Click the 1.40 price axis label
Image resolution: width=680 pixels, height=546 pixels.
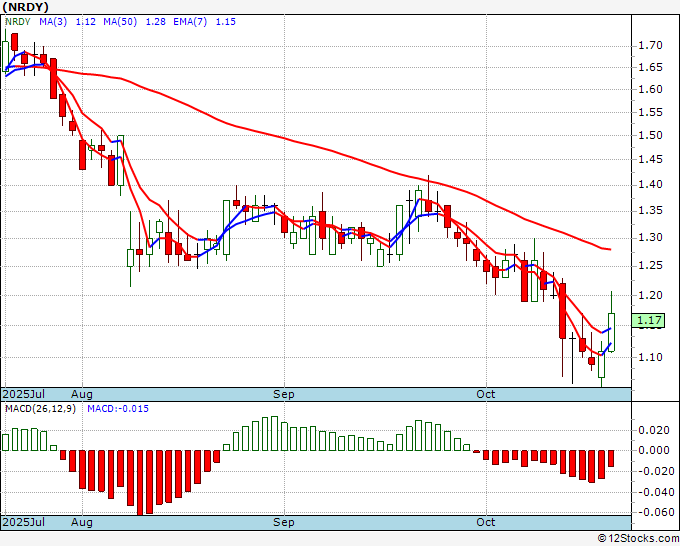coord(650,185)
